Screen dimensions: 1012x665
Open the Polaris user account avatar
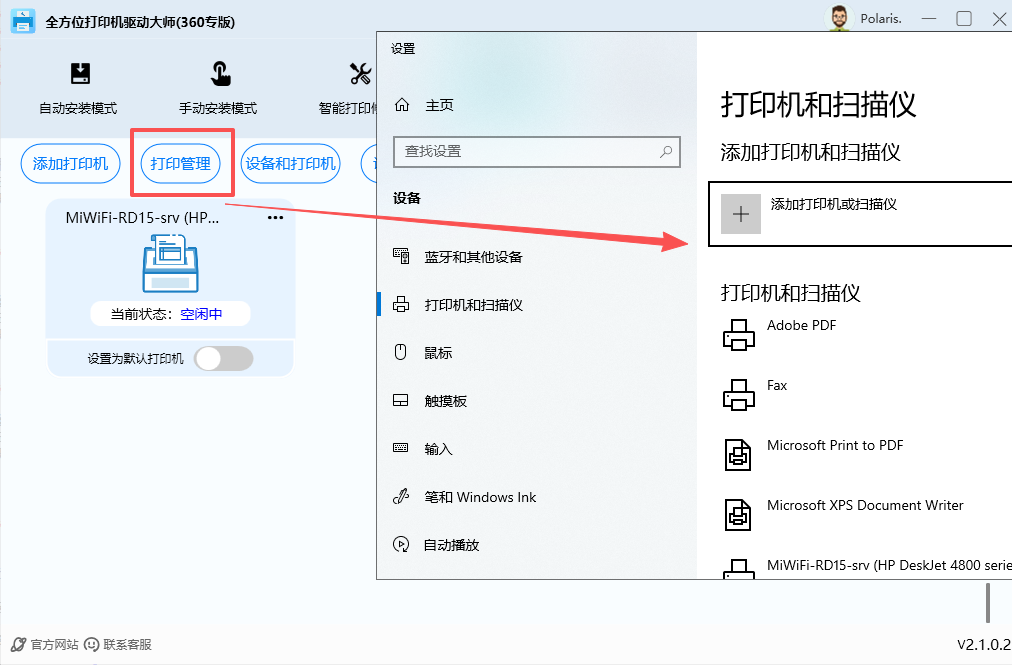[839, 18]
